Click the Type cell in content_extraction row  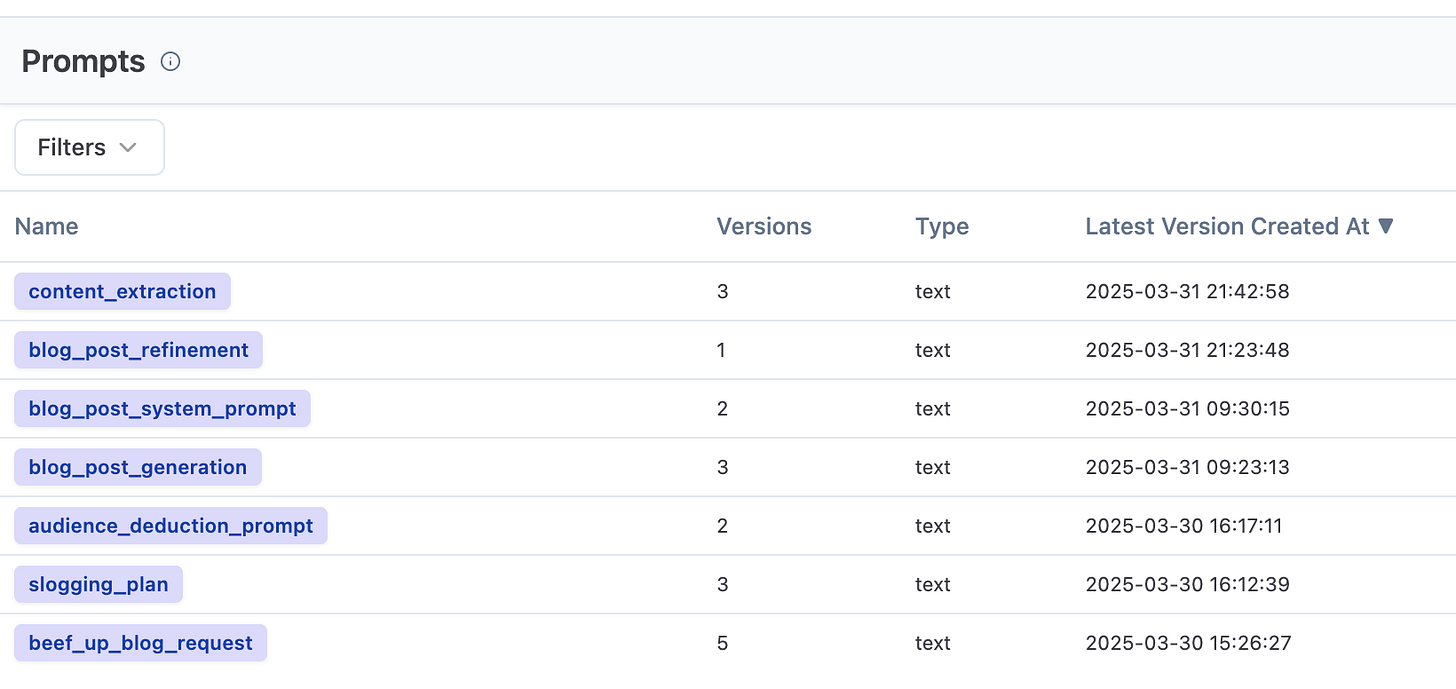pos(932,292)
